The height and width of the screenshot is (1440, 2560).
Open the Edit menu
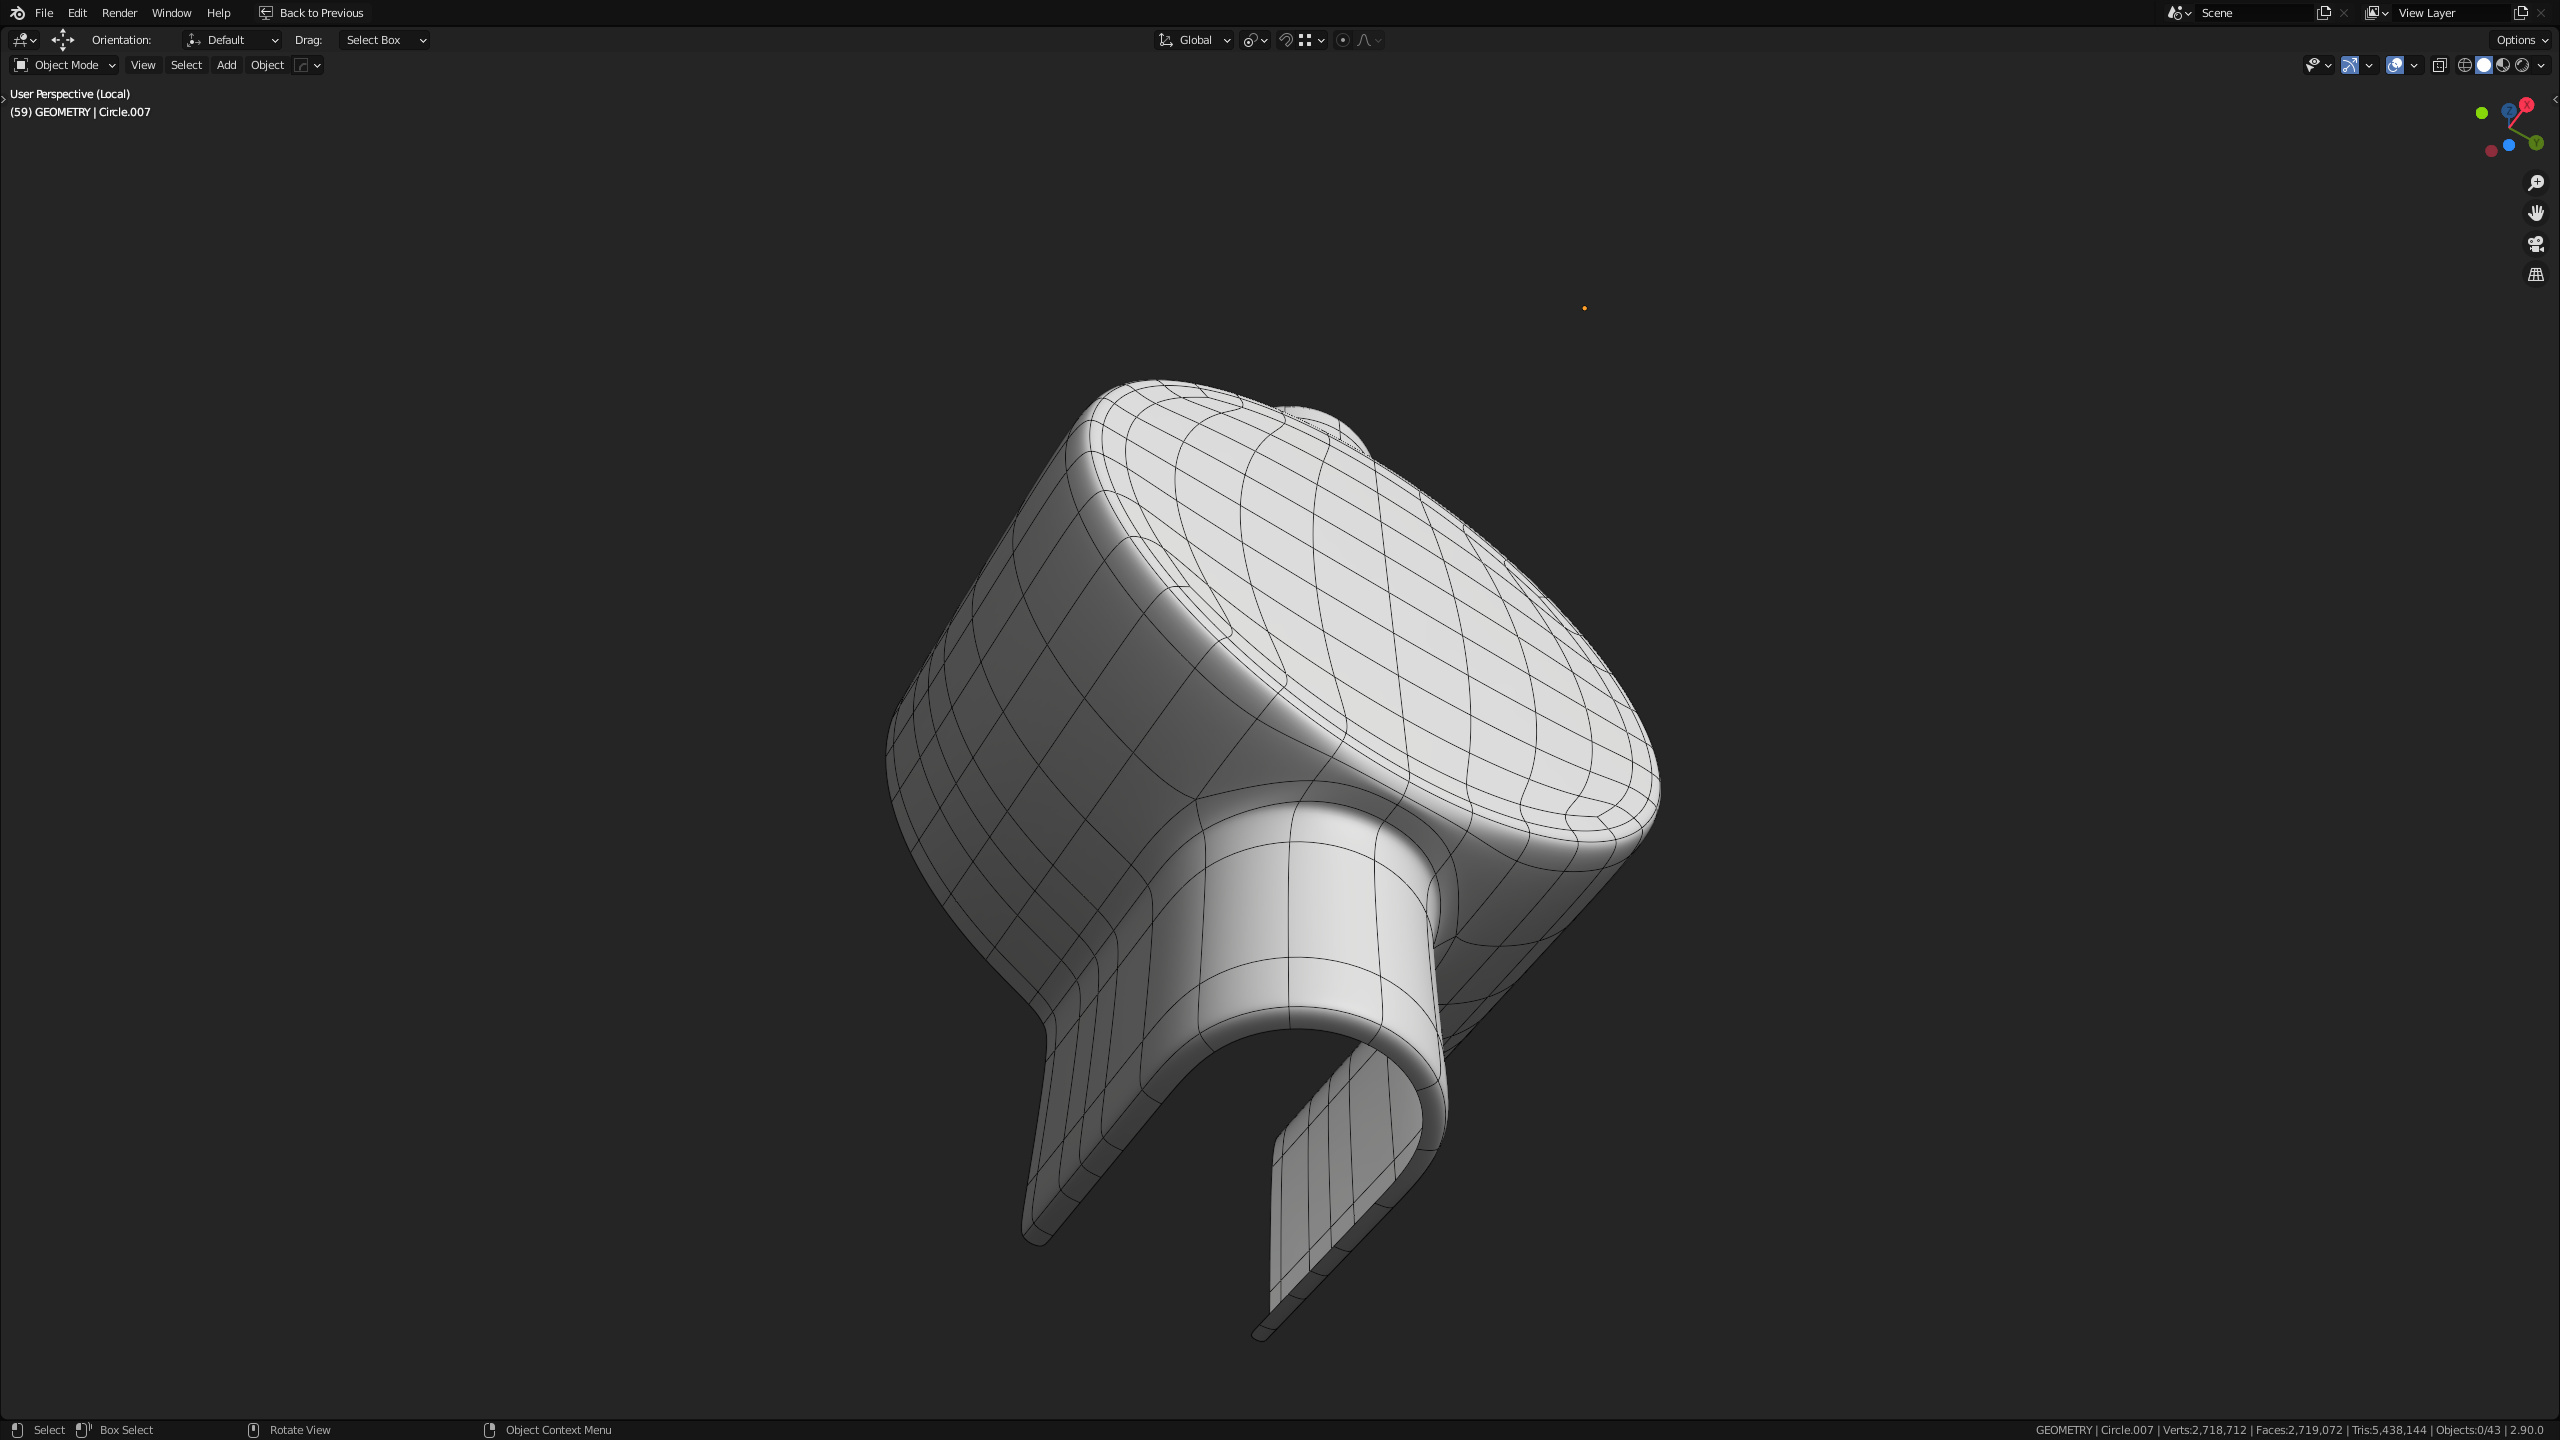click(77, 13)
